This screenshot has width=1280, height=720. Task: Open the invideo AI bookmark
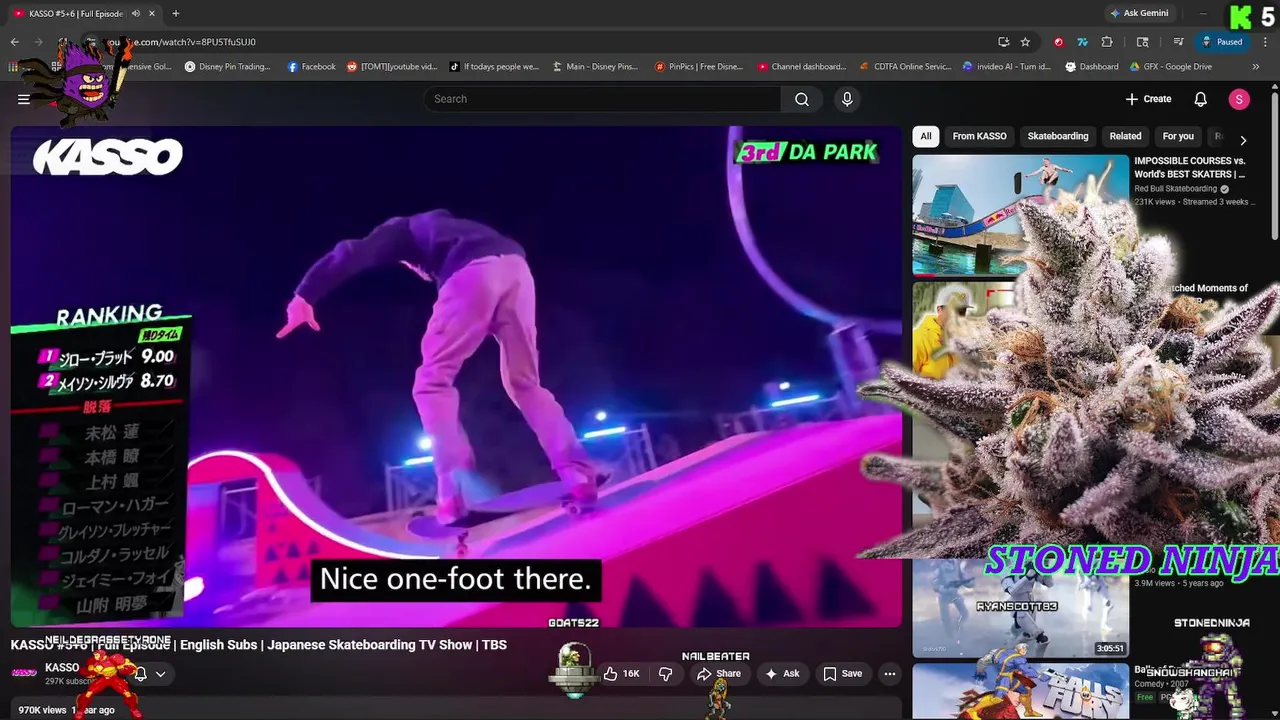pos(1007,67)
